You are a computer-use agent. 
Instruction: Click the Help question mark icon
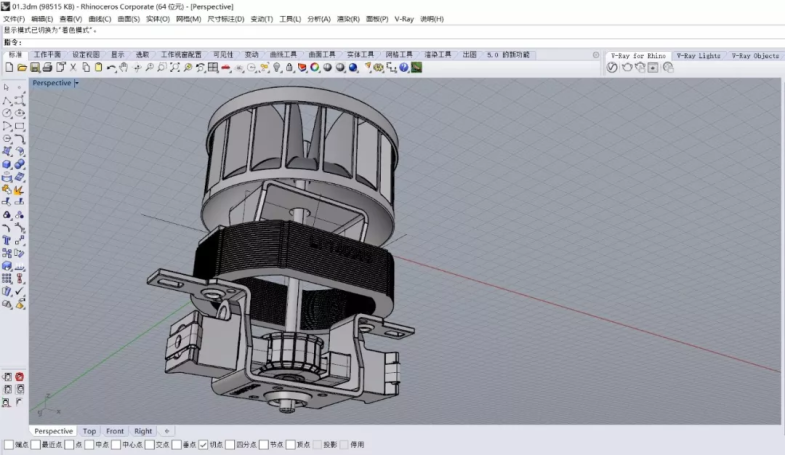[404, 68]
